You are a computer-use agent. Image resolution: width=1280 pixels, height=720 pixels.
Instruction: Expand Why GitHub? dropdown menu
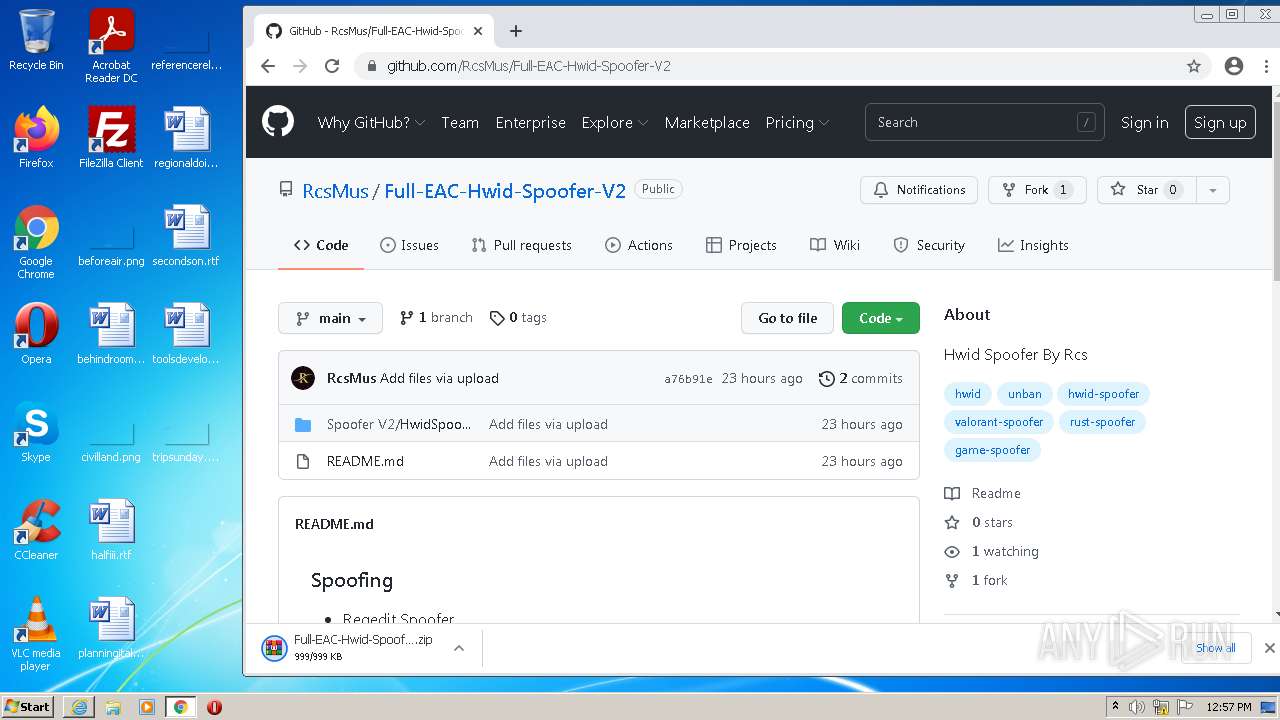point(371,122)
